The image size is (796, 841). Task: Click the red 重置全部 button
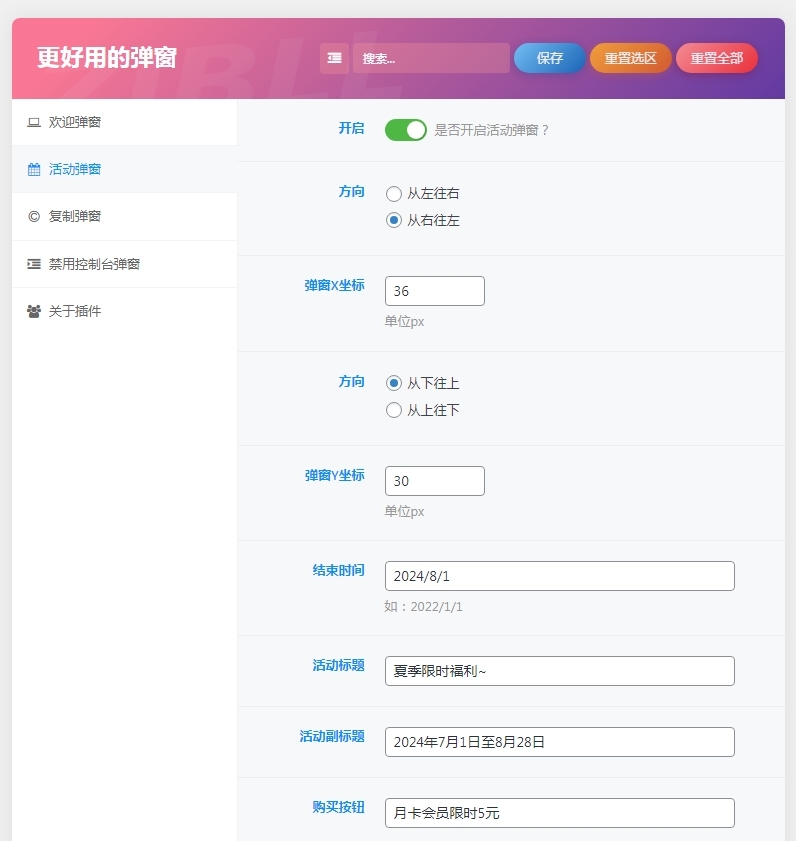[717, 58]
